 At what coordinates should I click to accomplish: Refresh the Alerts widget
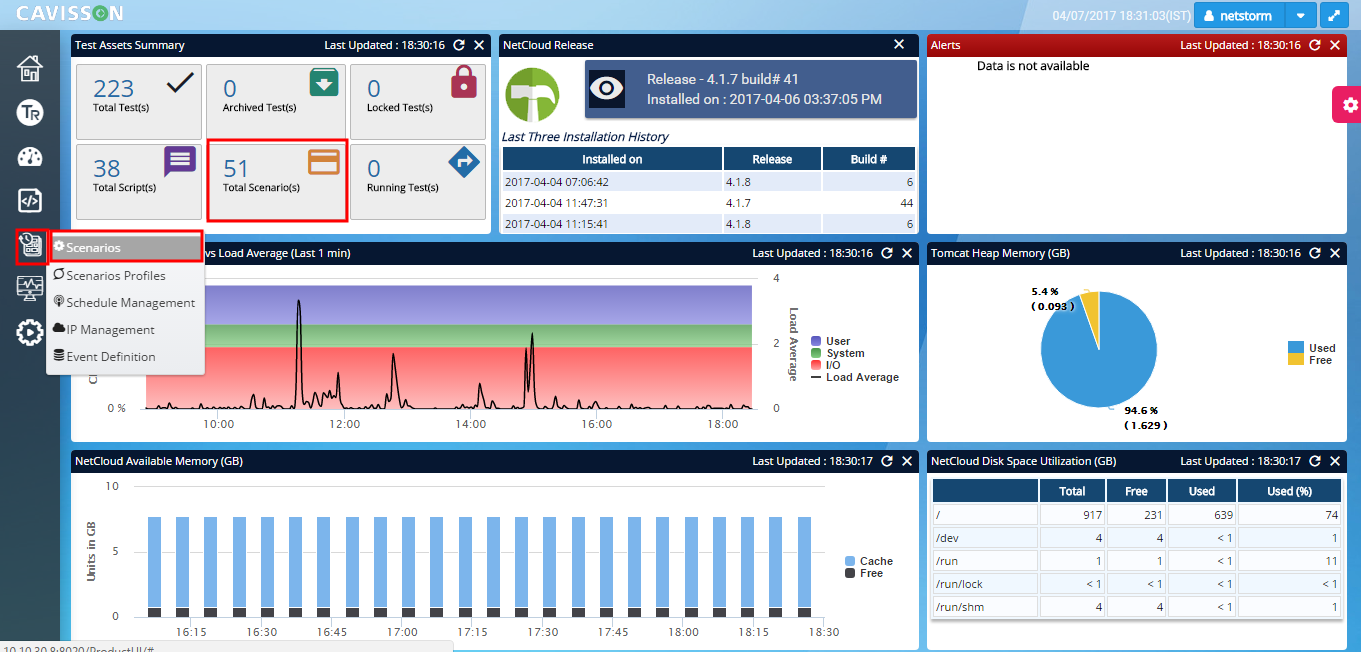click(1315, 45)
